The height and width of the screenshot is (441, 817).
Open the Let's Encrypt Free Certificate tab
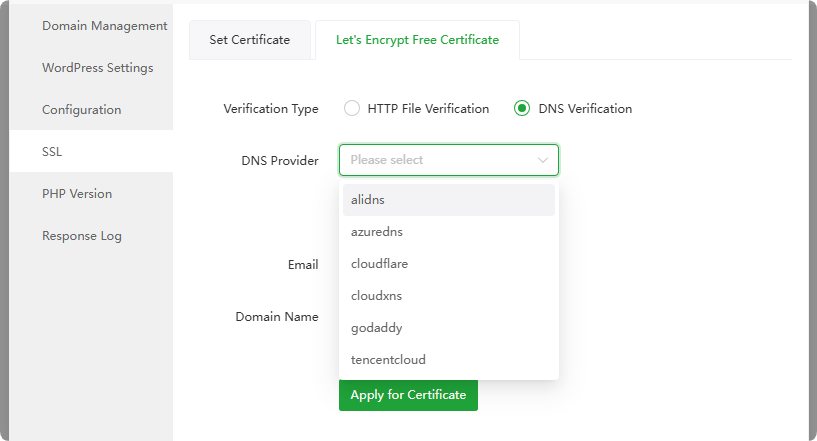(x=417, y=40)
